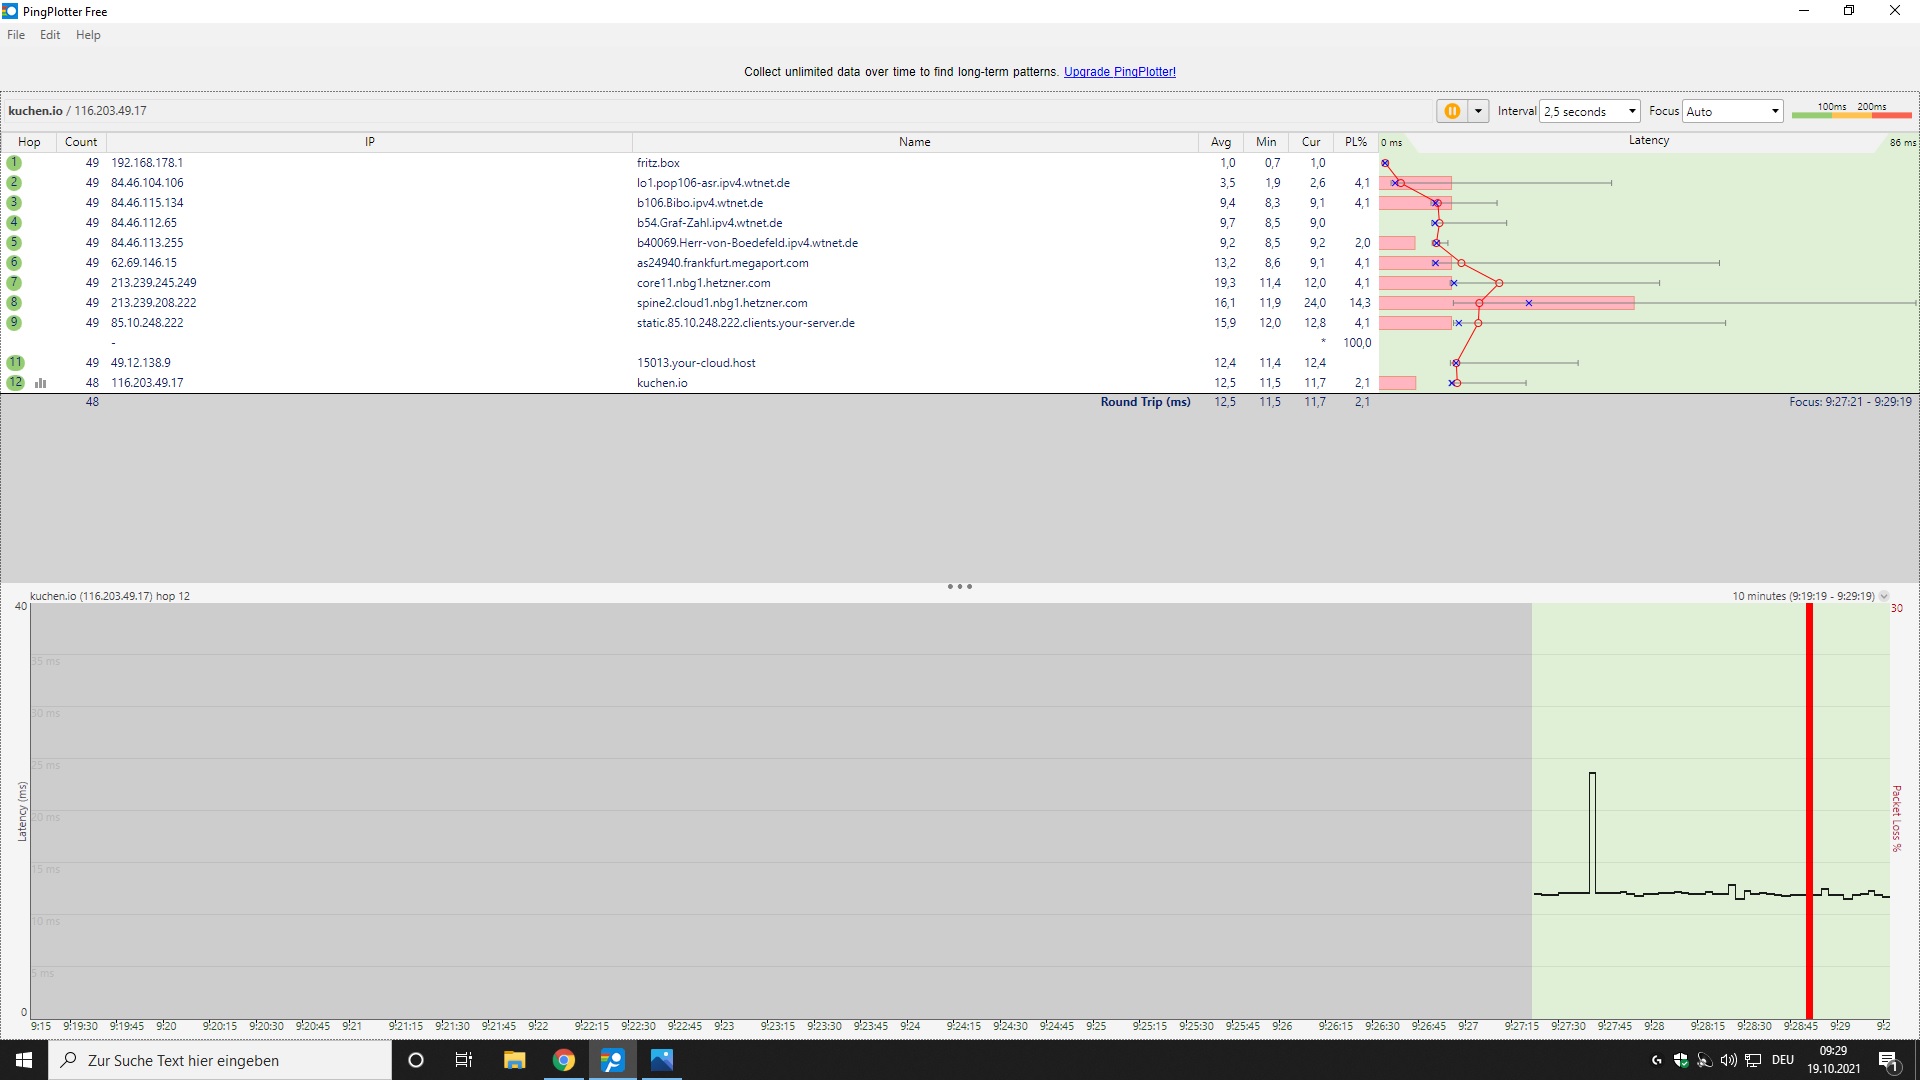Pause the trace with the orange pause button

point(1451,111)
